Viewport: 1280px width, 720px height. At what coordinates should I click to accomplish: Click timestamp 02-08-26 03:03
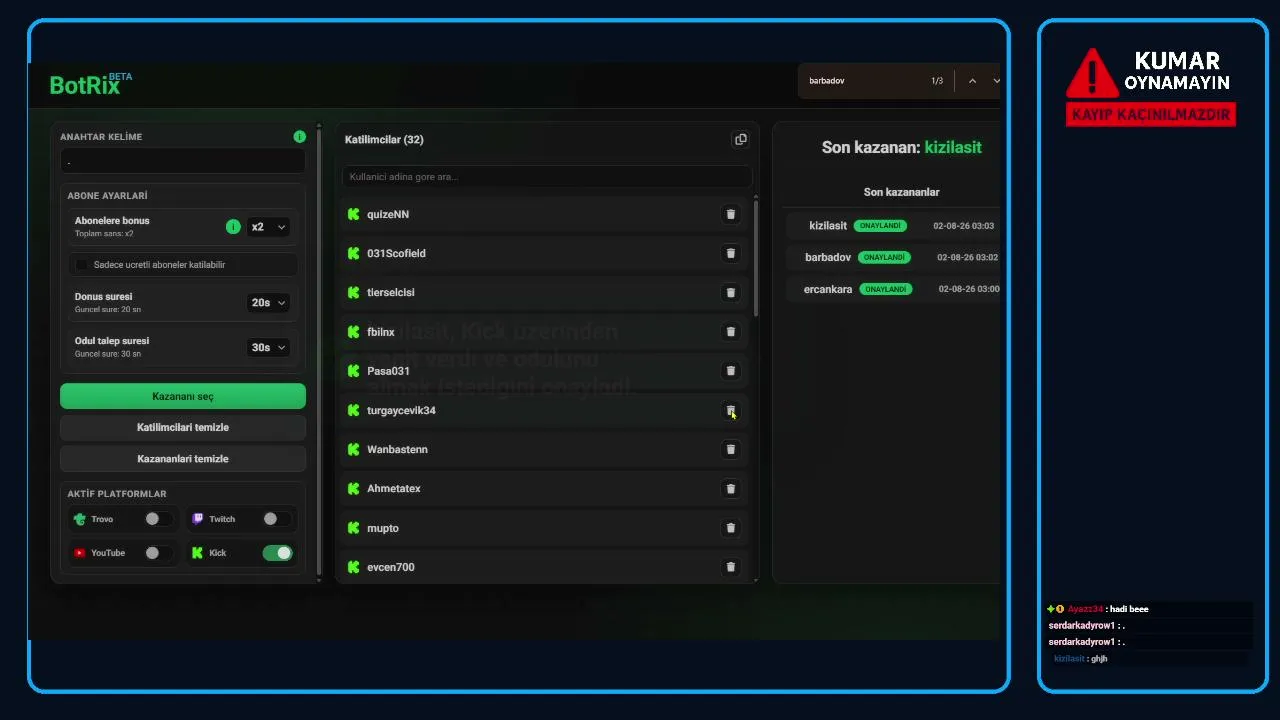click(x=964, y=226)
